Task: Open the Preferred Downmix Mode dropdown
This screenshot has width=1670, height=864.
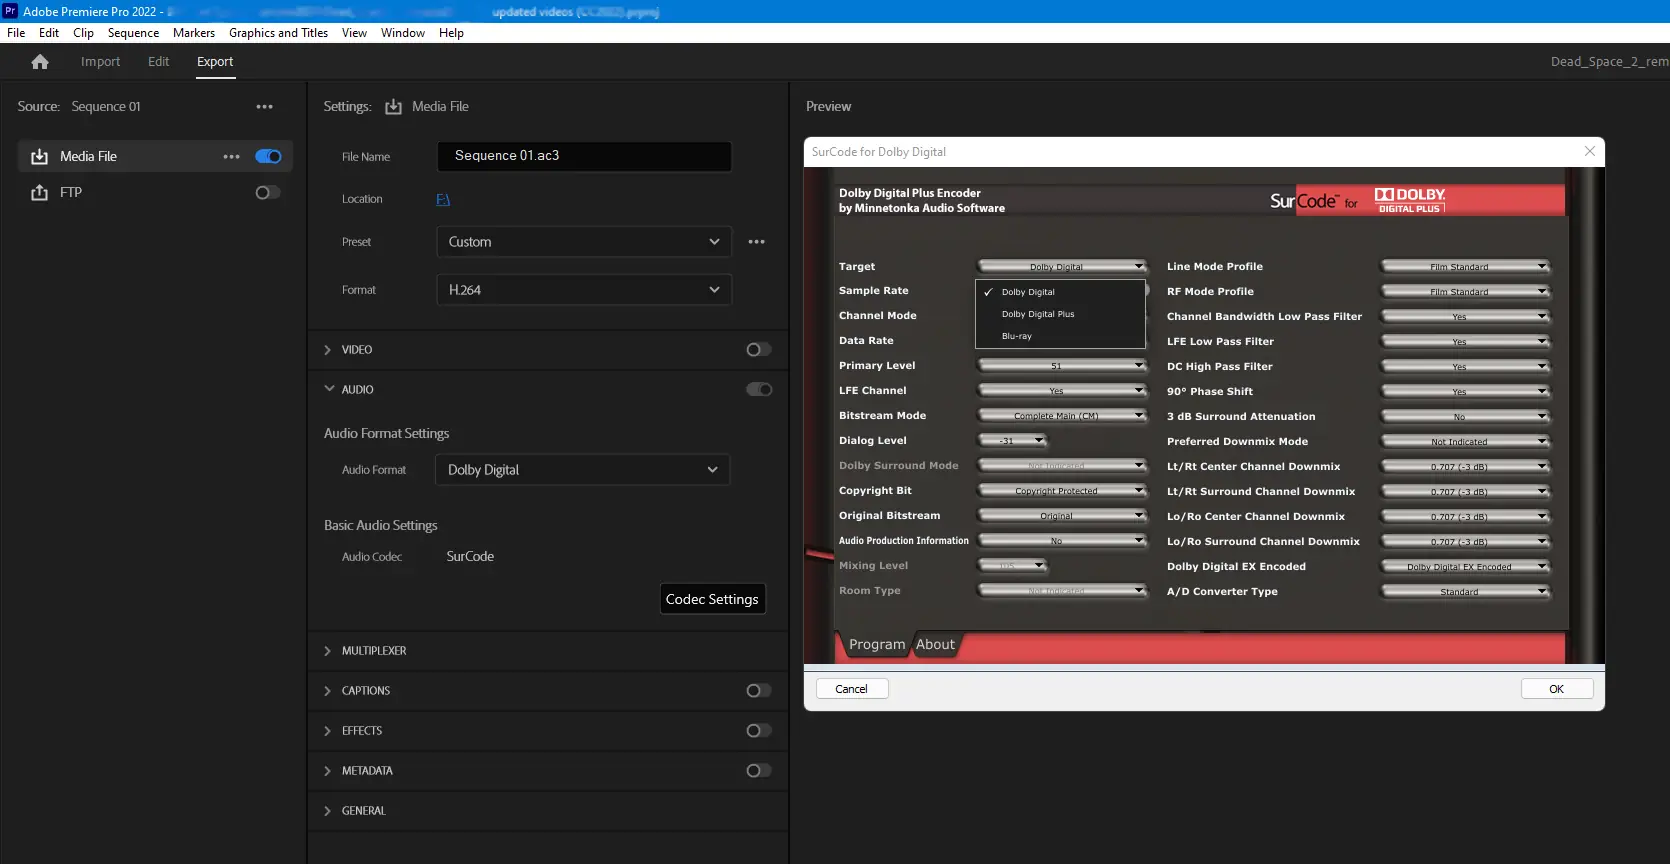Action: (x=1465, y=442)
